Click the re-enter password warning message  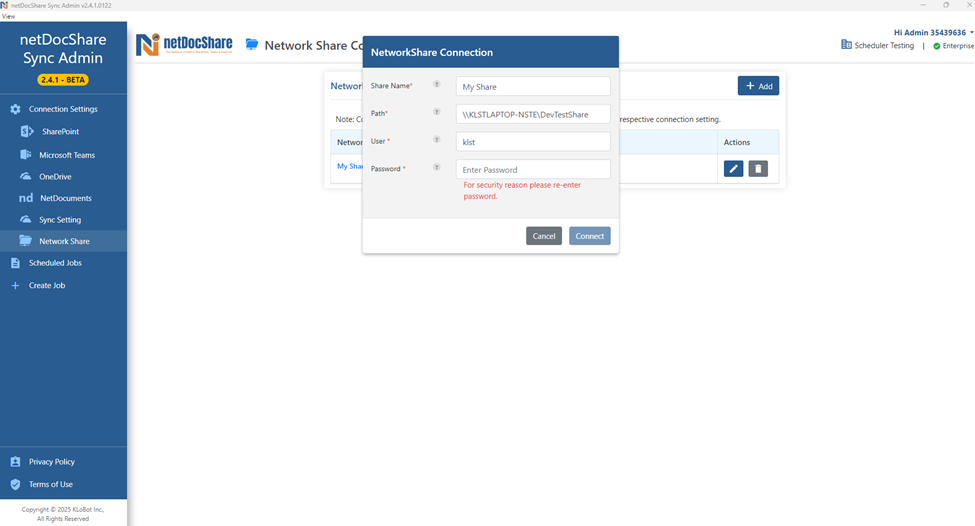[522, 190]
